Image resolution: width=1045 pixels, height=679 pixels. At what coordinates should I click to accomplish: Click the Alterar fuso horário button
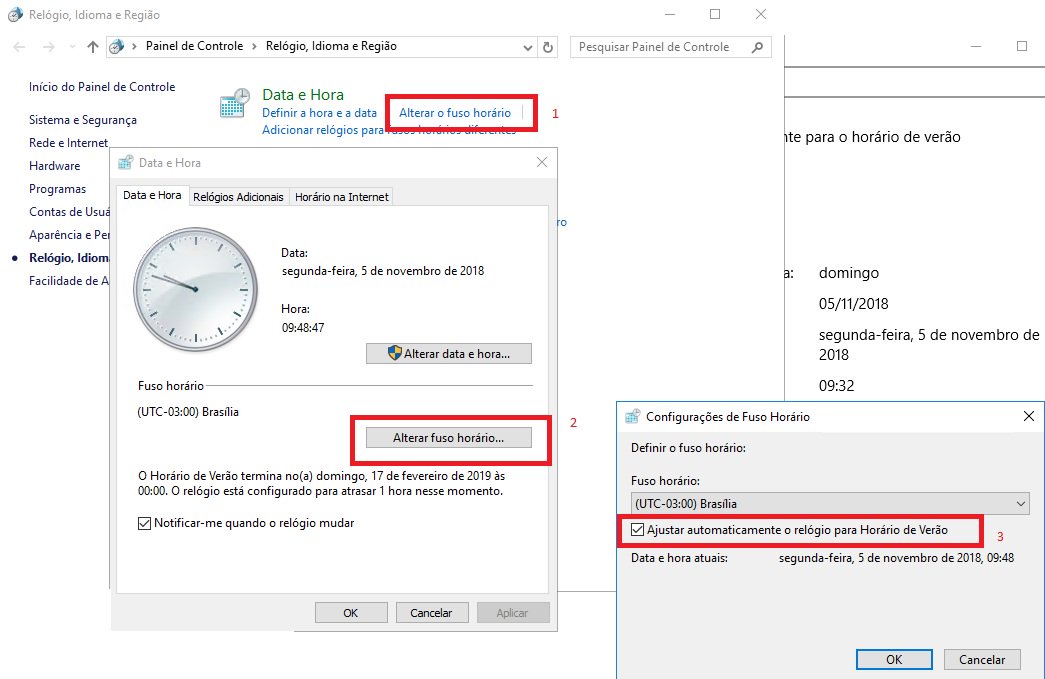449,438
